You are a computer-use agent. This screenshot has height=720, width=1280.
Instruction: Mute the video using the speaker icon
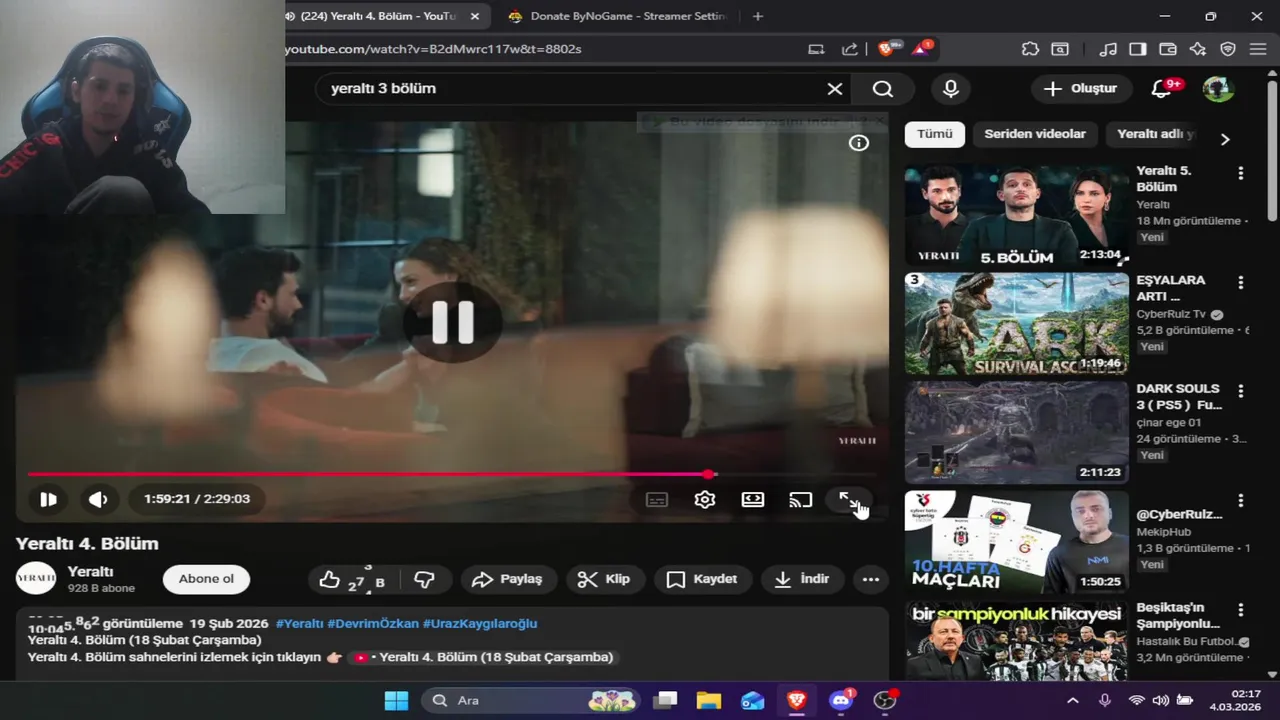pyautogui.click(x=98, y=499)
